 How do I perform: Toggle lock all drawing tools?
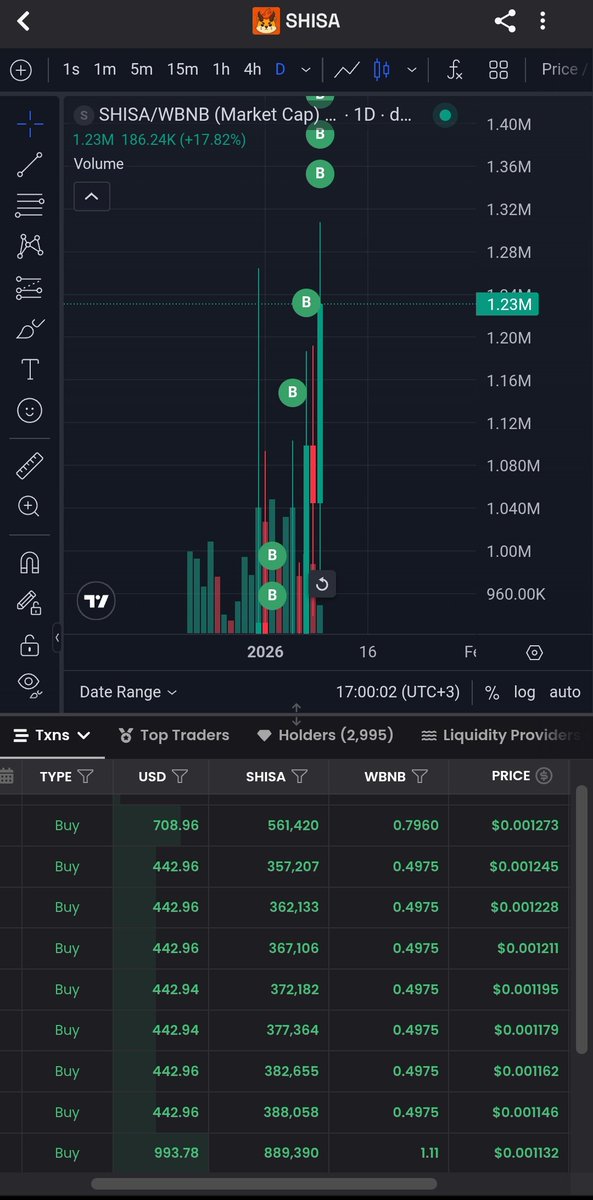coord(30,645)
